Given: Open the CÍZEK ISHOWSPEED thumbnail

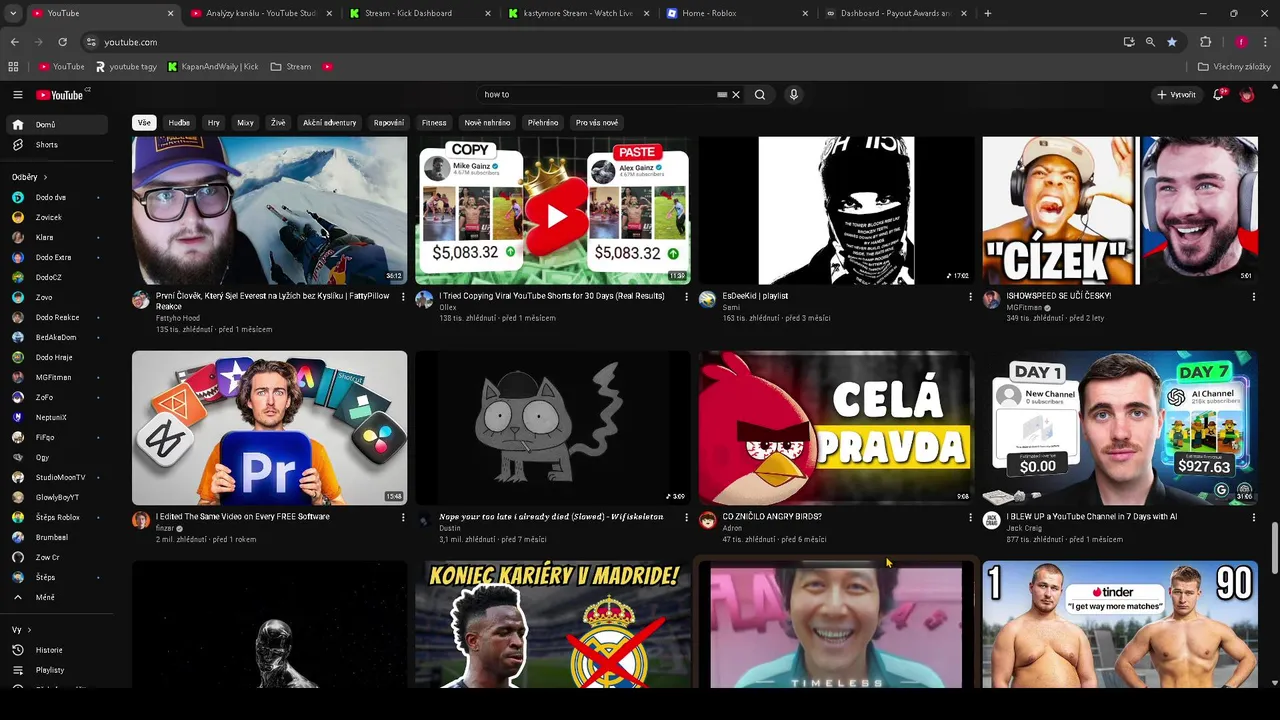Looking at the screenshot, I should (1120, 210).
